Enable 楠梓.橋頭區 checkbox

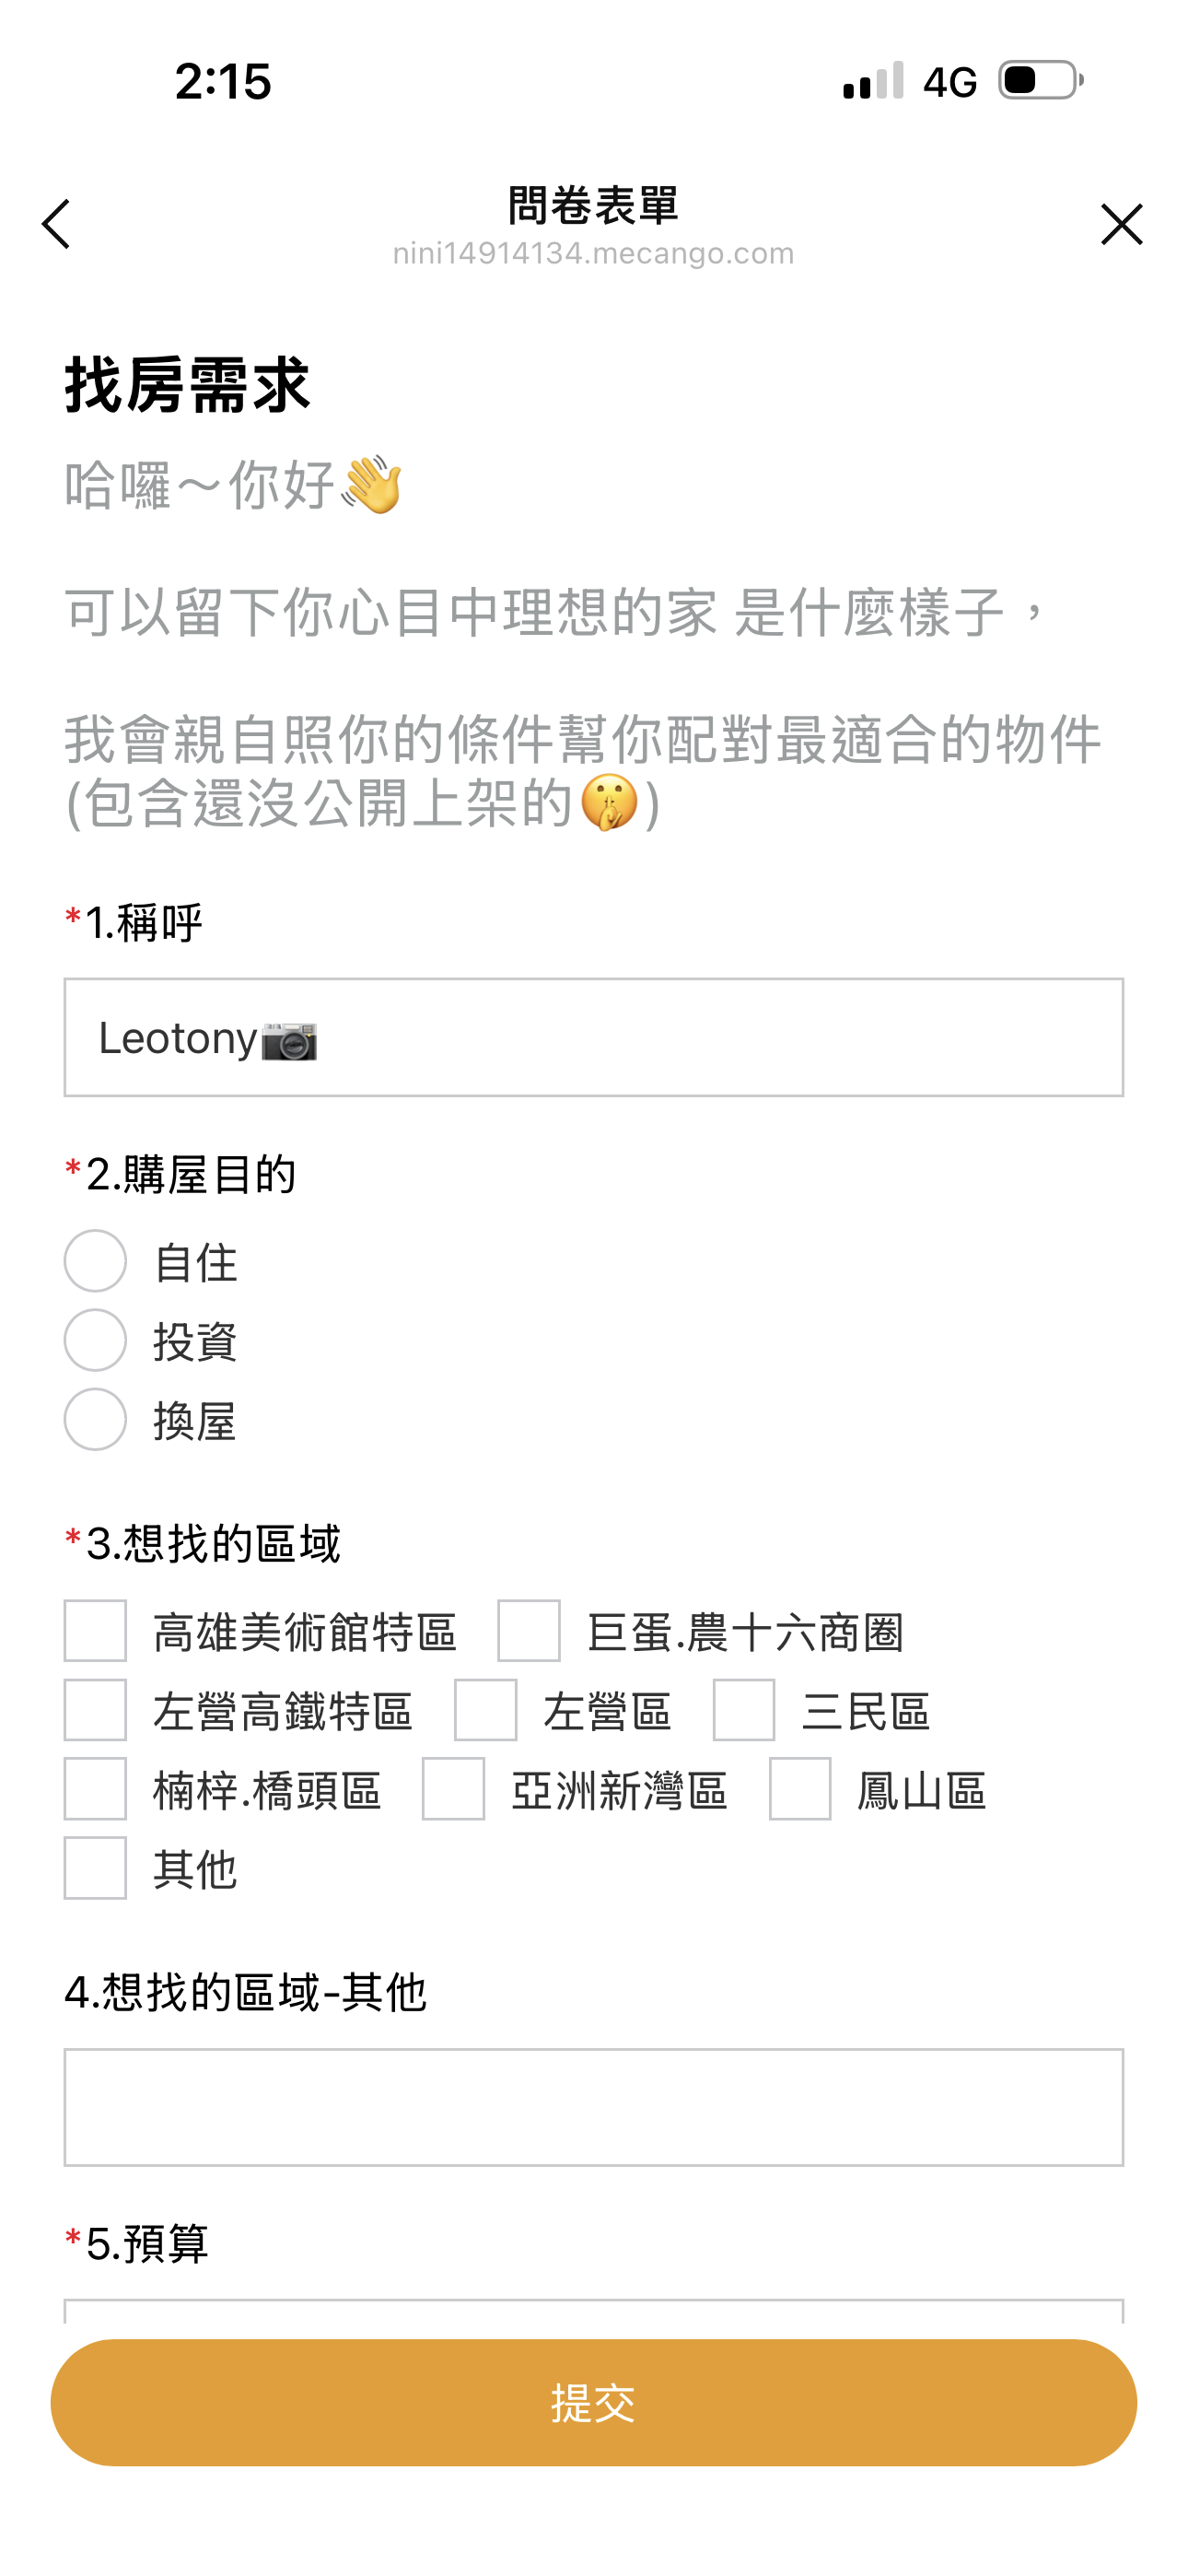click(x=95, y=1789)
